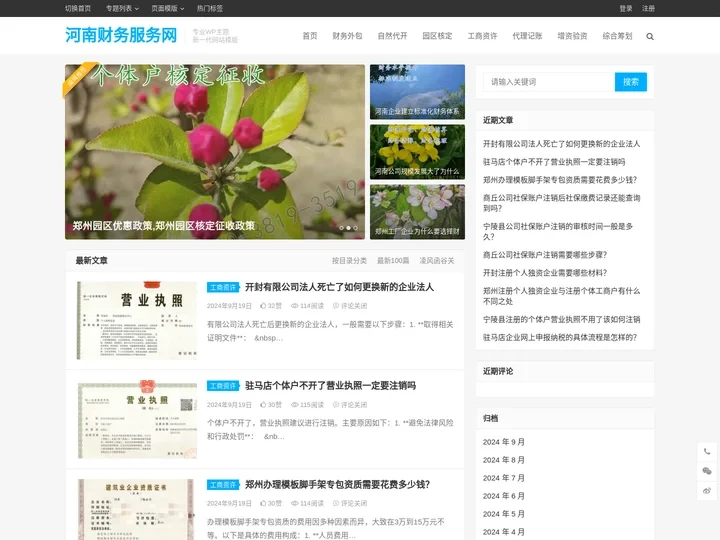Open sidebar link 驻马店企业网上申报纳税的具体流程
Image resolution: width=720 pixels, height=540 pixels.
[560, 338]
